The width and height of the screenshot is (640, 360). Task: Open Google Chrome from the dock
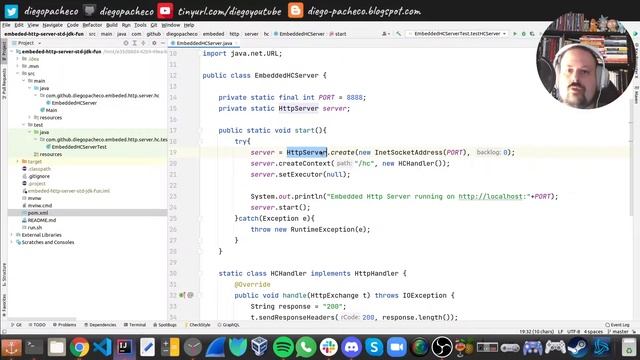click(x=79, y=348)
